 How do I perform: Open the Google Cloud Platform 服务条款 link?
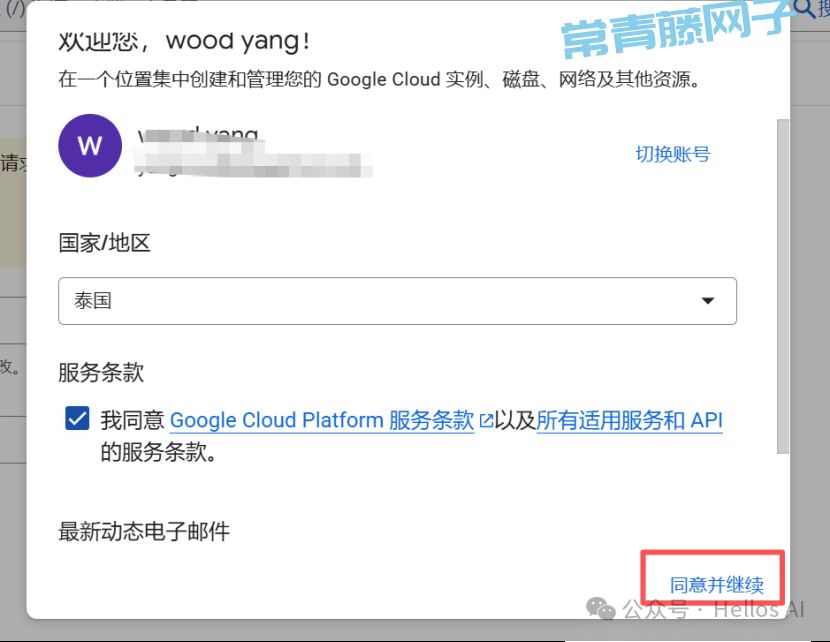pos(321,420)
